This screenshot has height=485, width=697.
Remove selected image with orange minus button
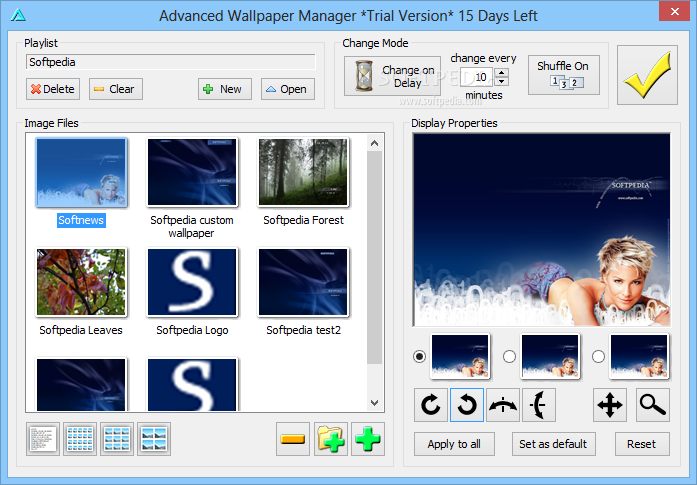[293, 439]
